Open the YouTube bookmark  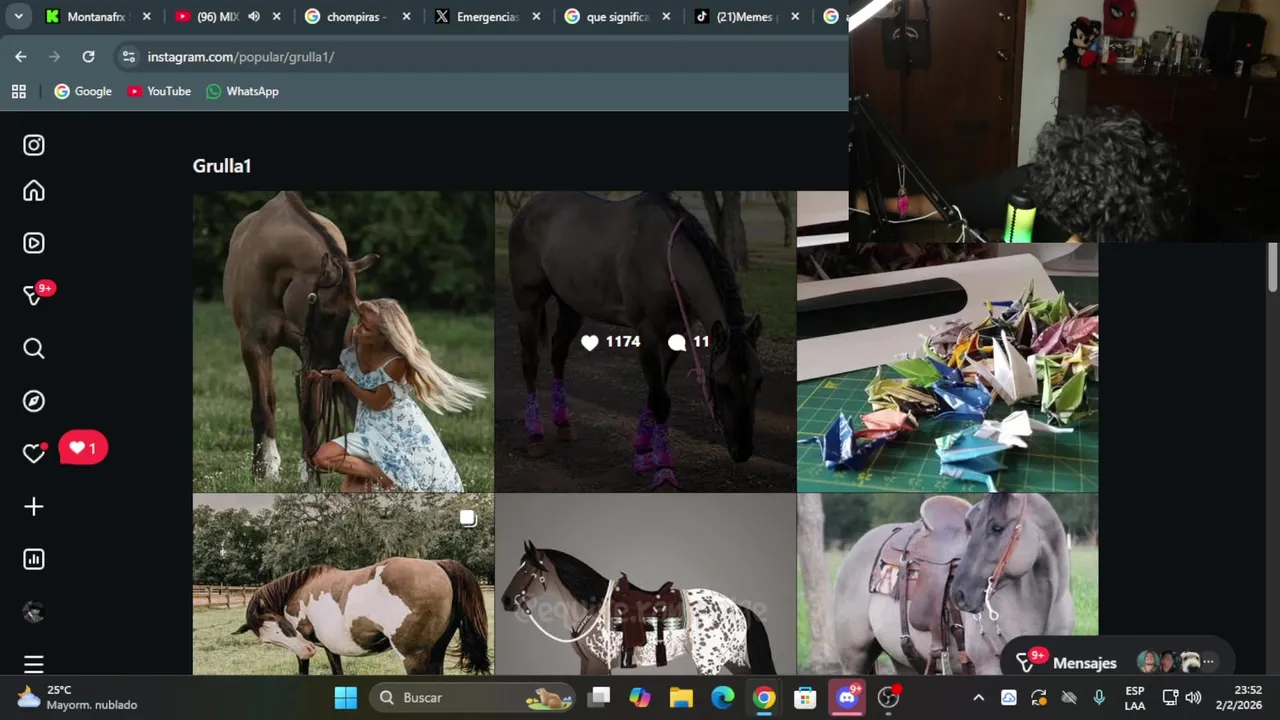(x=159, y=91)
